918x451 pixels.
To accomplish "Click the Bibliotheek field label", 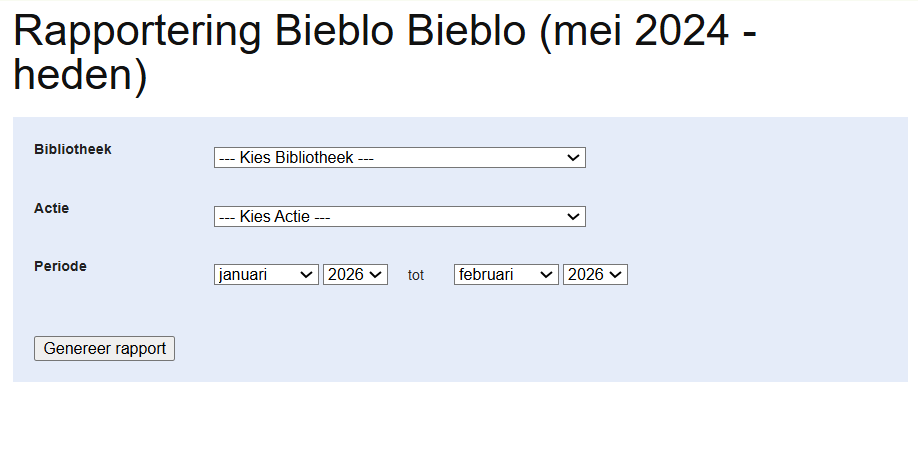I will tap(73, 149).
